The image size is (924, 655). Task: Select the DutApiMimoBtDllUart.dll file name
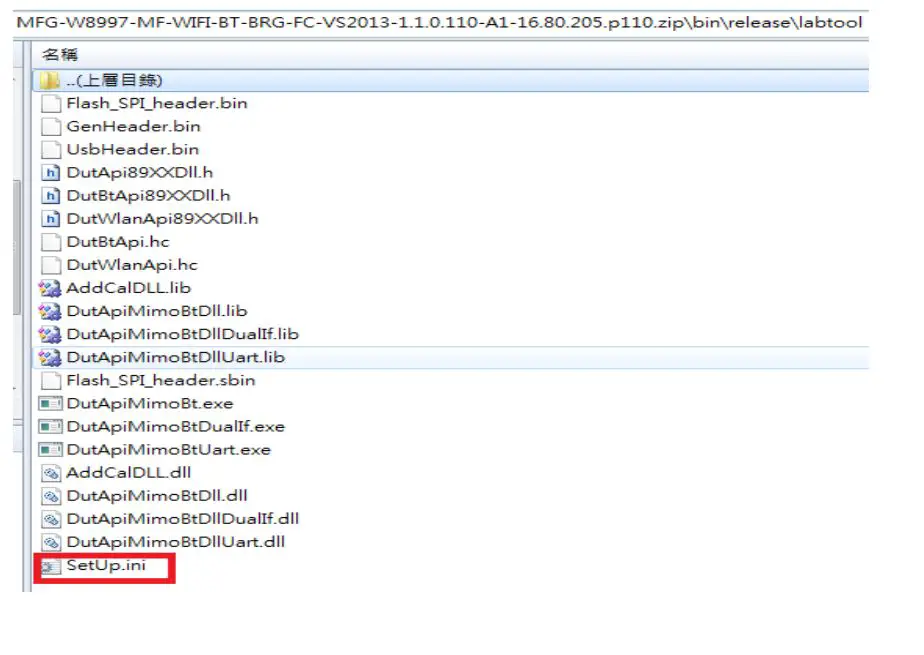176,542
